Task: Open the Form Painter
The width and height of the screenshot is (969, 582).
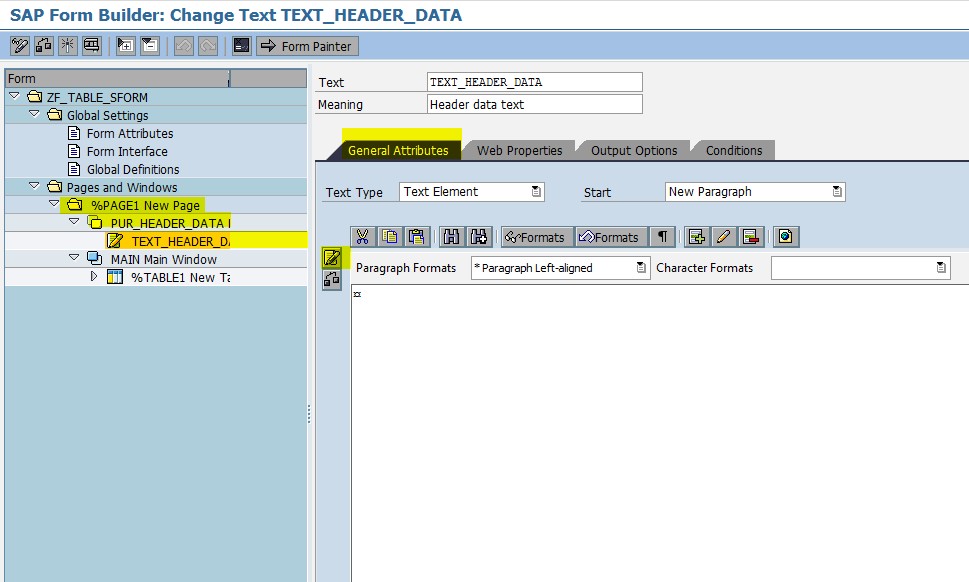Action: click(x=307, y=46)
